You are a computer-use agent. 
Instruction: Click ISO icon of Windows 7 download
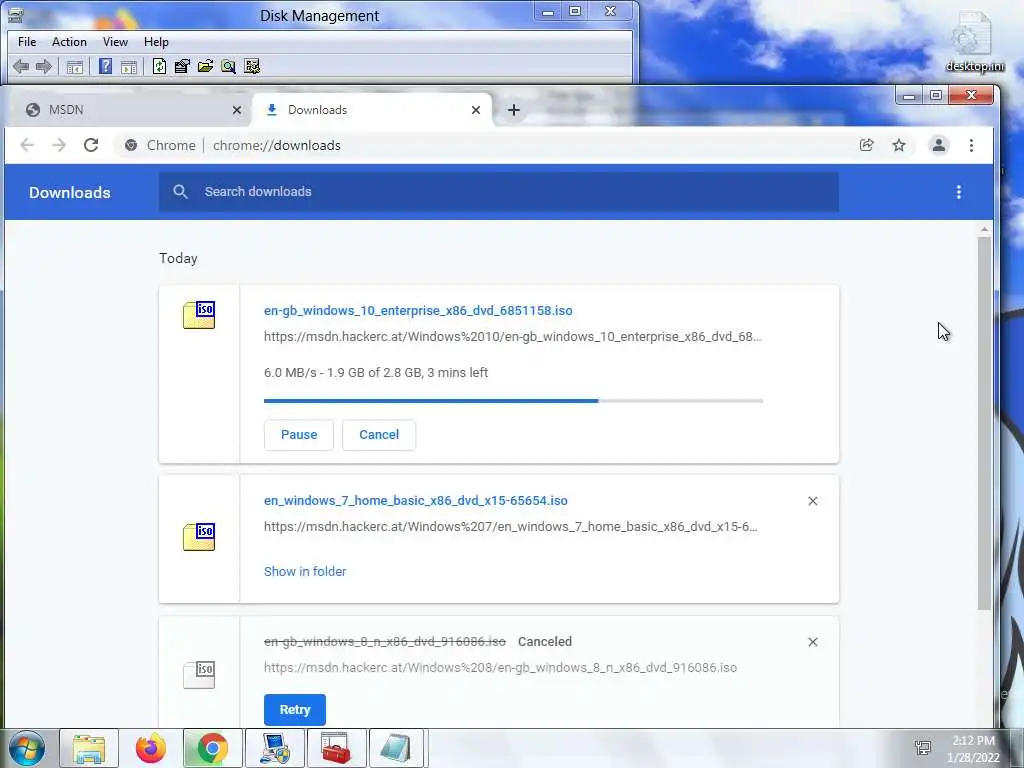pyautogui.click(x=199, y=537)
